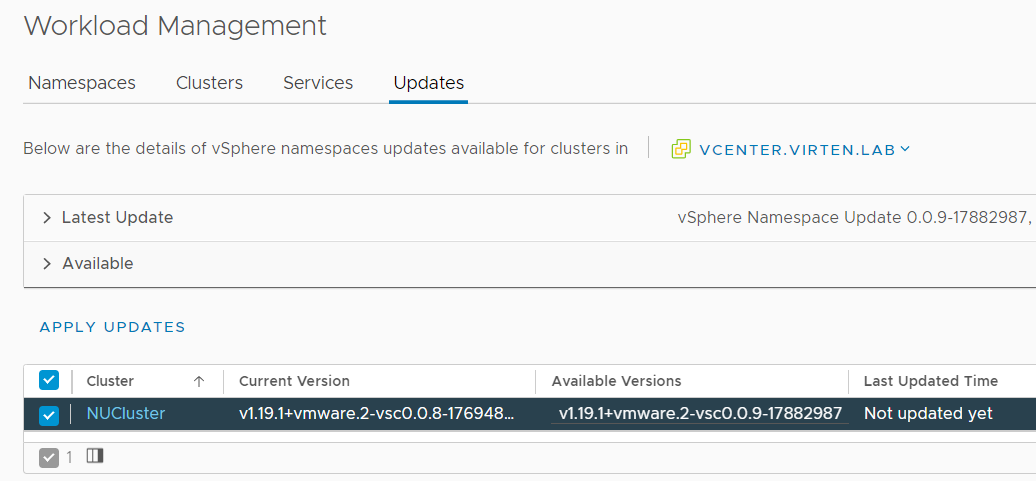The image size is (1036, 481).
Task: Click the Current Version column header
Action: (294, 381)
